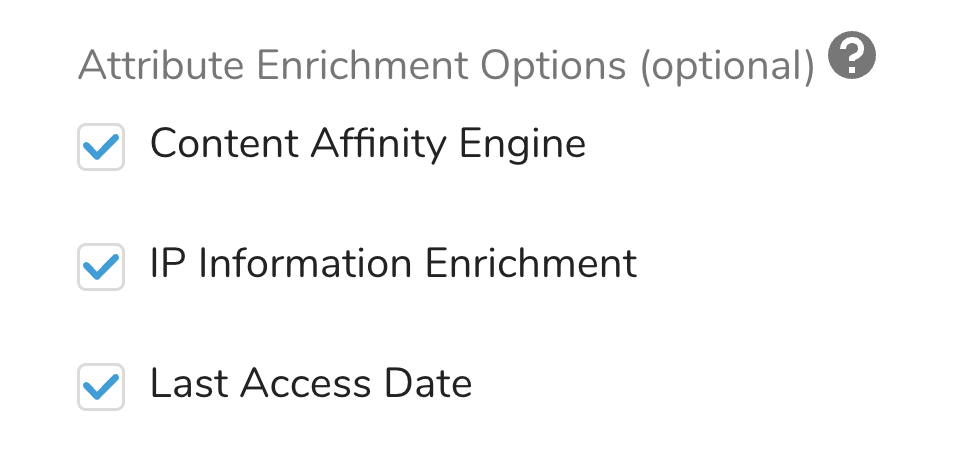Open help for Attribute Enrichment Options
Viewport: 976px width, 476px height.
tap(852, 57)
